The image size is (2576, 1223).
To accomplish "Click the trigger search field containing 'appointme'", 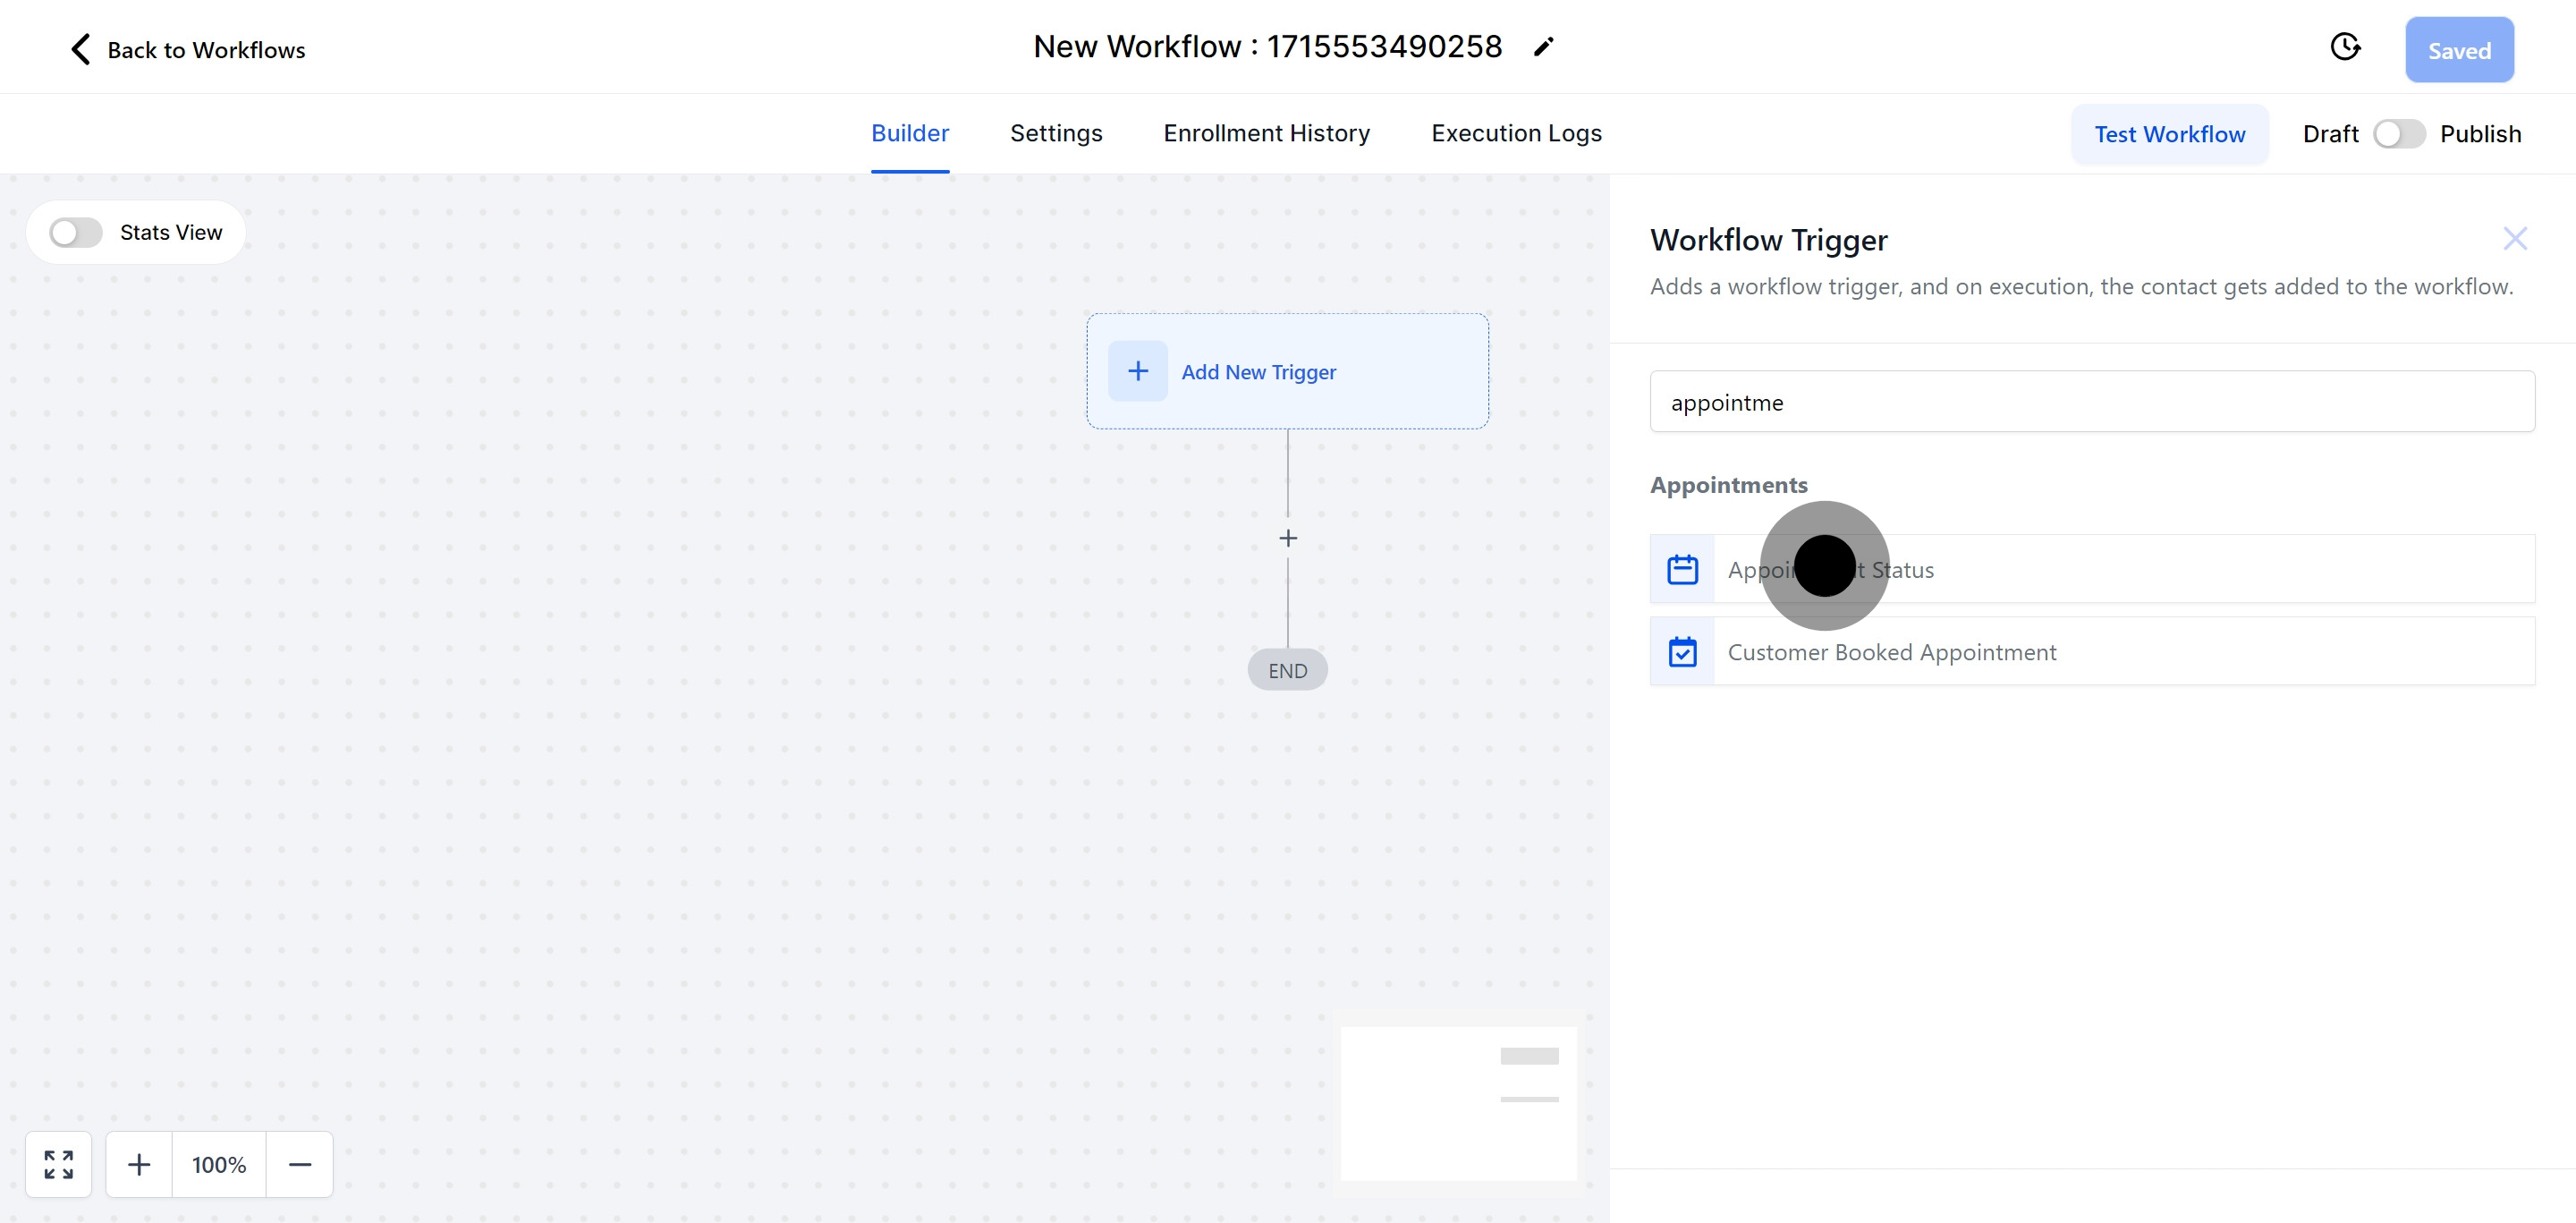I will pyautogui.click(x=2091, y=402).
